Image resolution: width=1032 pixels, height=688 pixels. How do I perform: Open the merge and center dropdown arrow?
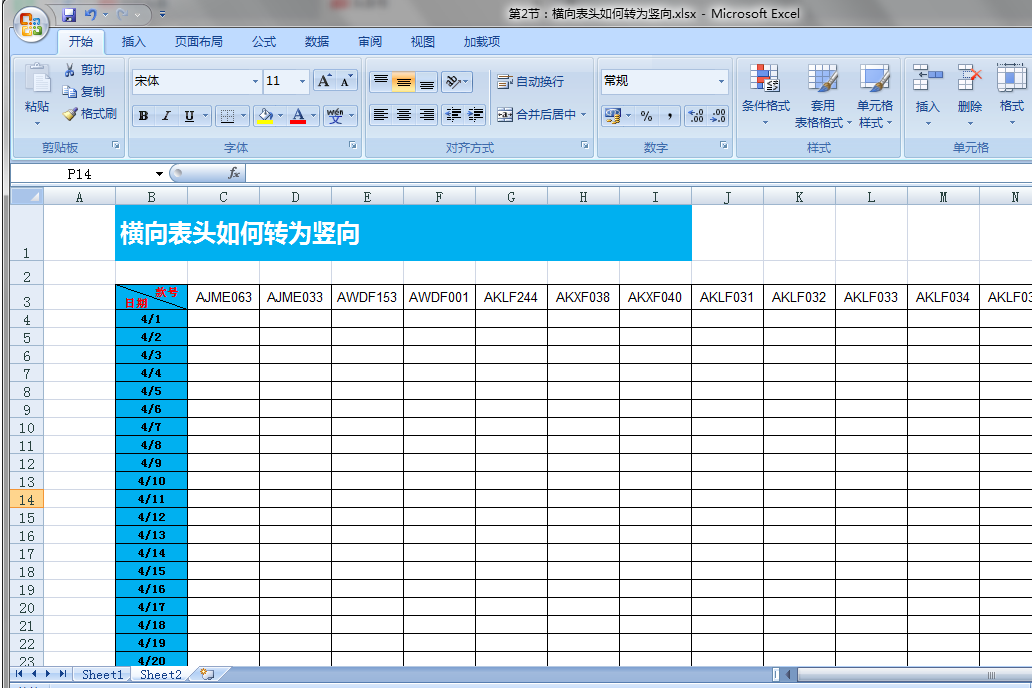pyautogui.click(x=583, y=115)
